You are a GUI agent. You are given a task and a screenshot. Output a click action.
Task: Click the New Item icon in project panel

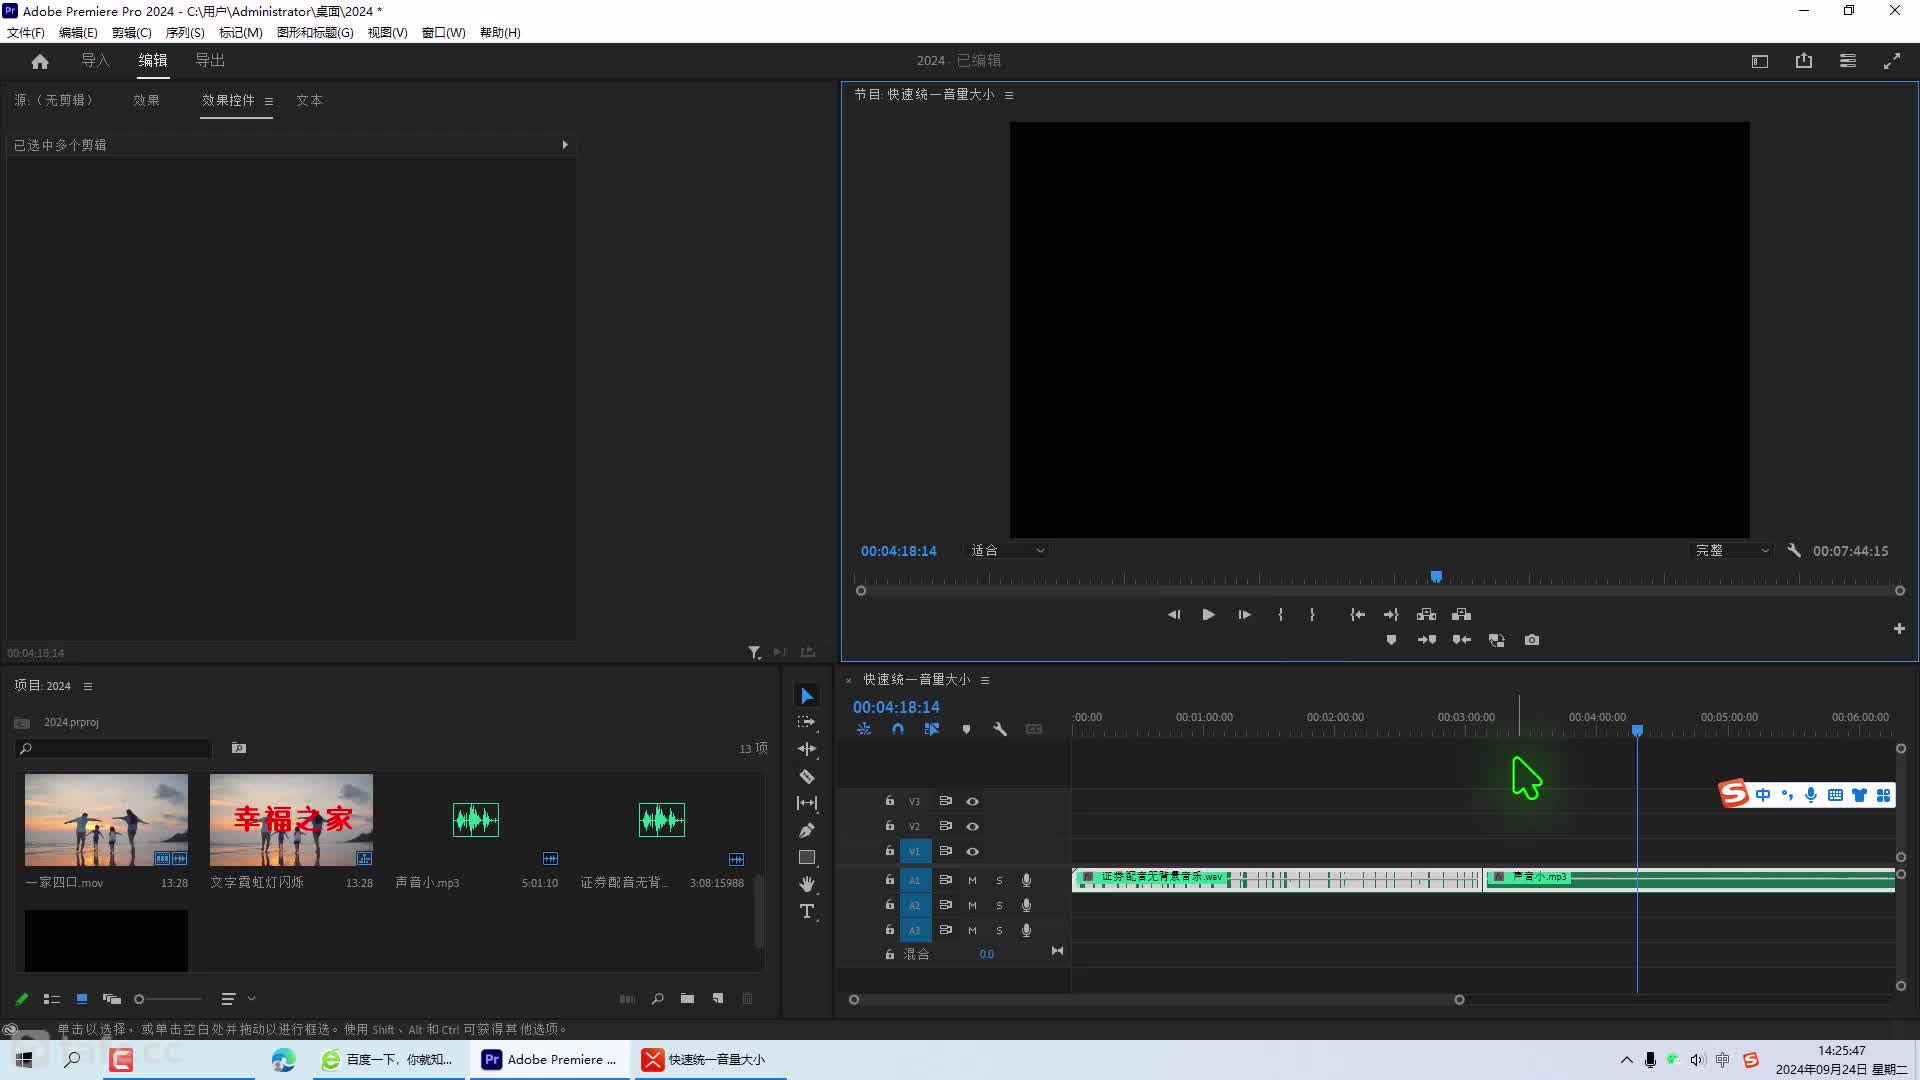click(718, 998)
